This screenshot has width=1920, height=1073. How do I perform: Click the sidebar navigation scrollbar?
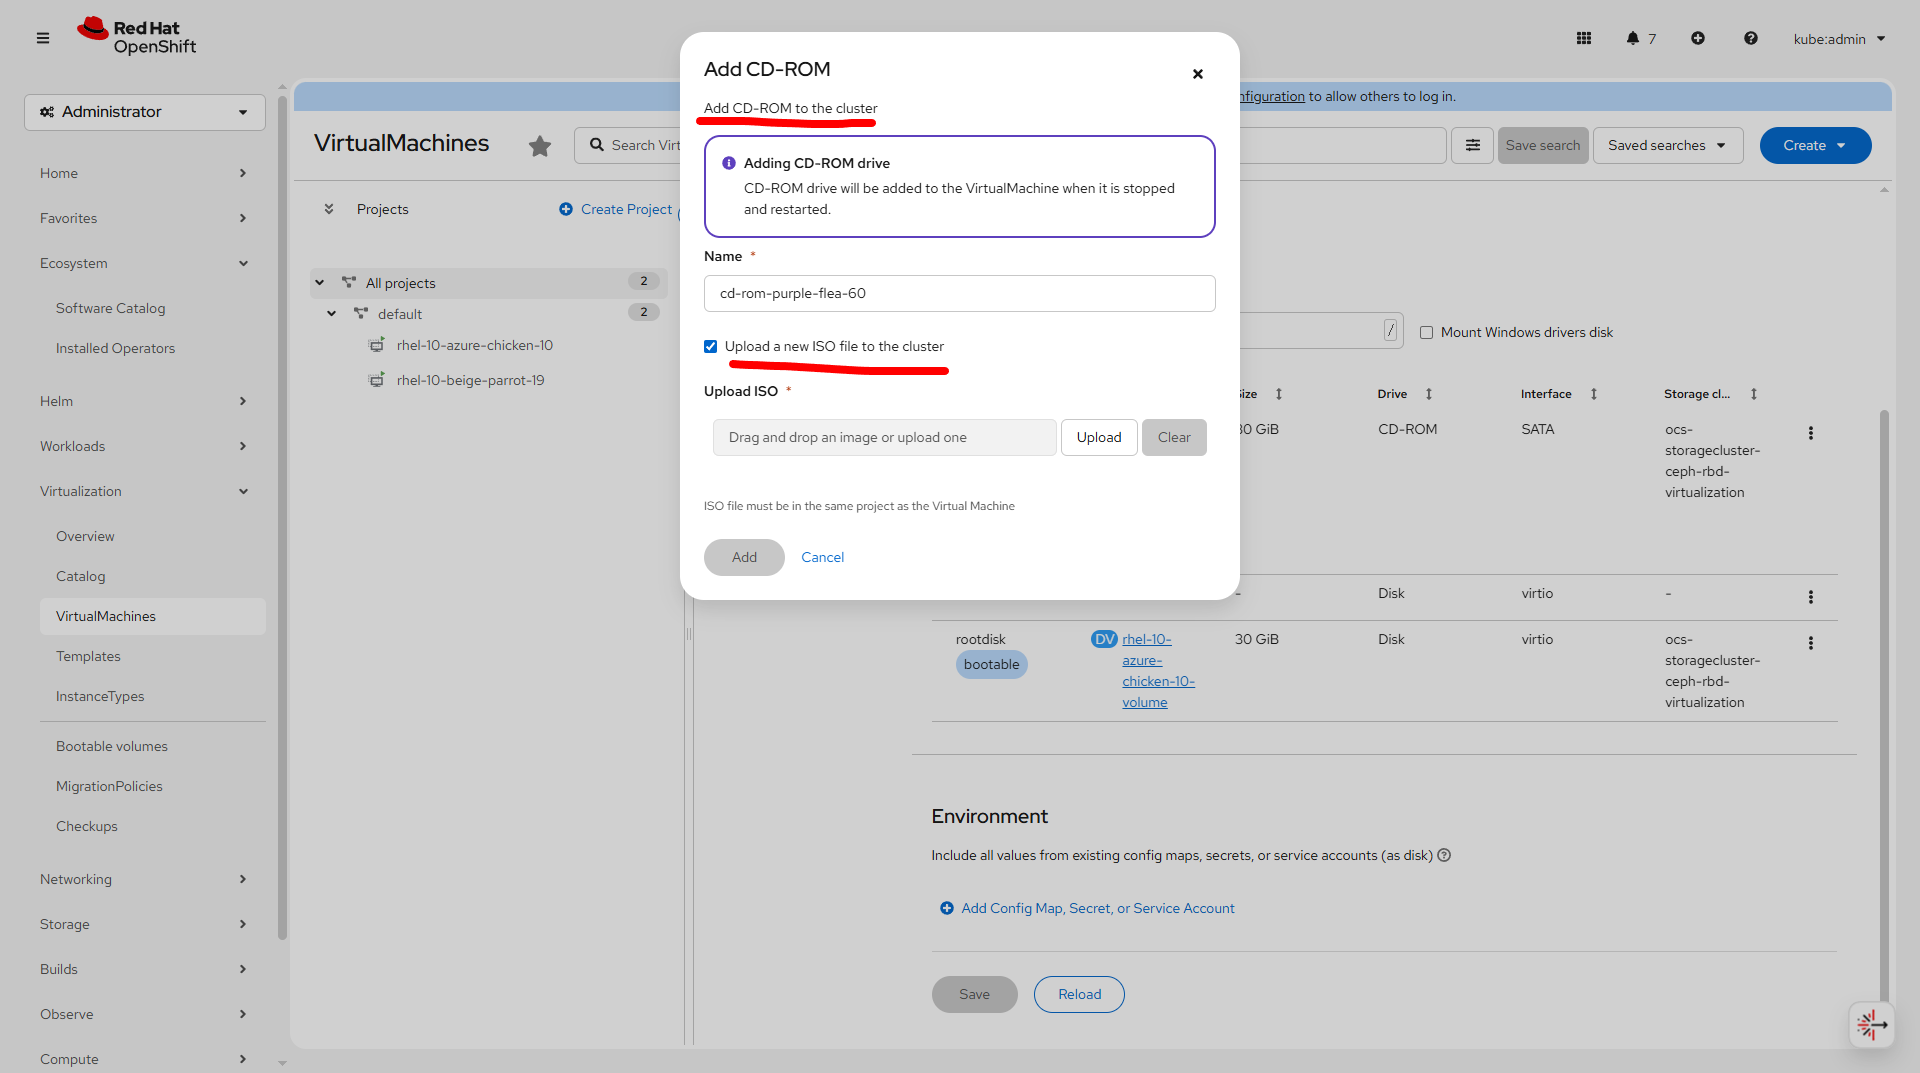[282, 518]
